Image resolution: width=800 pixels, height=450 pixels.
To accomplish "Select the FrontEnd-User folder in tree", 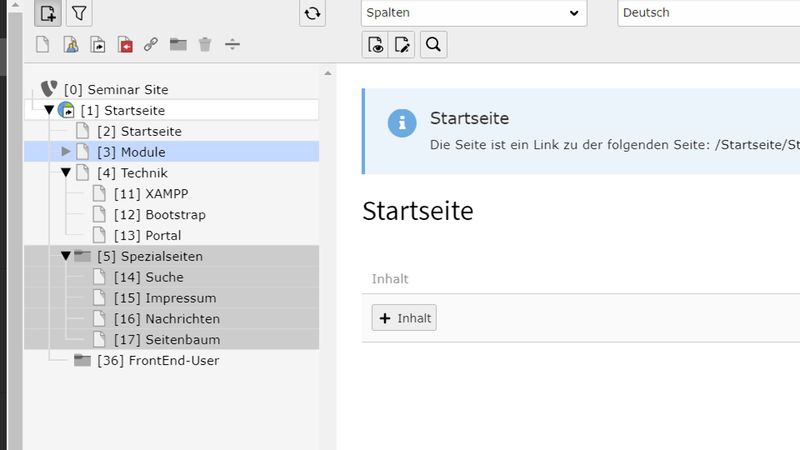I will pyautogui.click(x=158, y=360).
